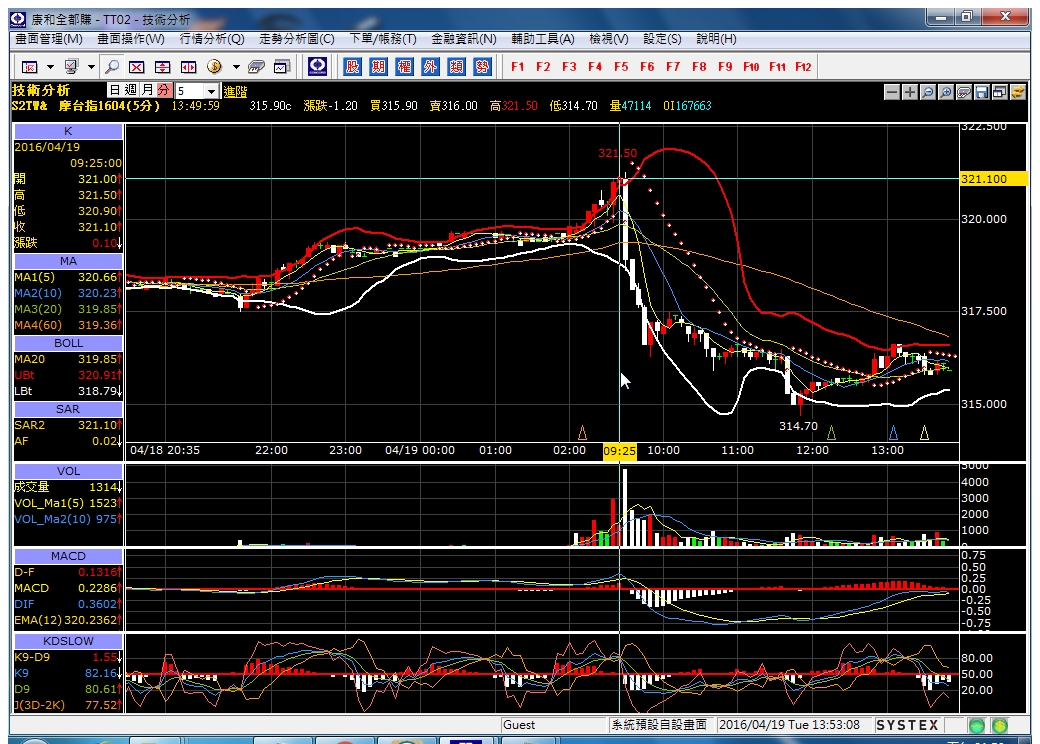
Task: Click the gold dollar coin icon
Action: click(214, 66)
